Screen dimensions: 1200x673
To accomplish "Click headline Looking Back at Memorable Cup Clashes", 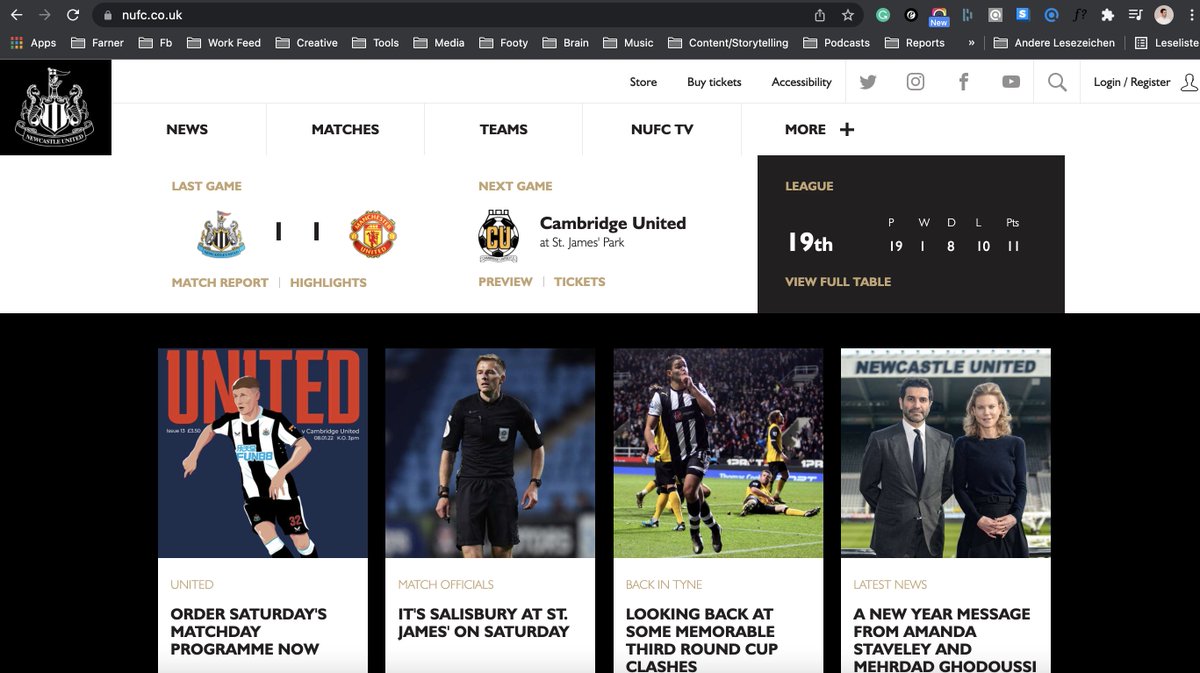I will click(x=700, y=639).
